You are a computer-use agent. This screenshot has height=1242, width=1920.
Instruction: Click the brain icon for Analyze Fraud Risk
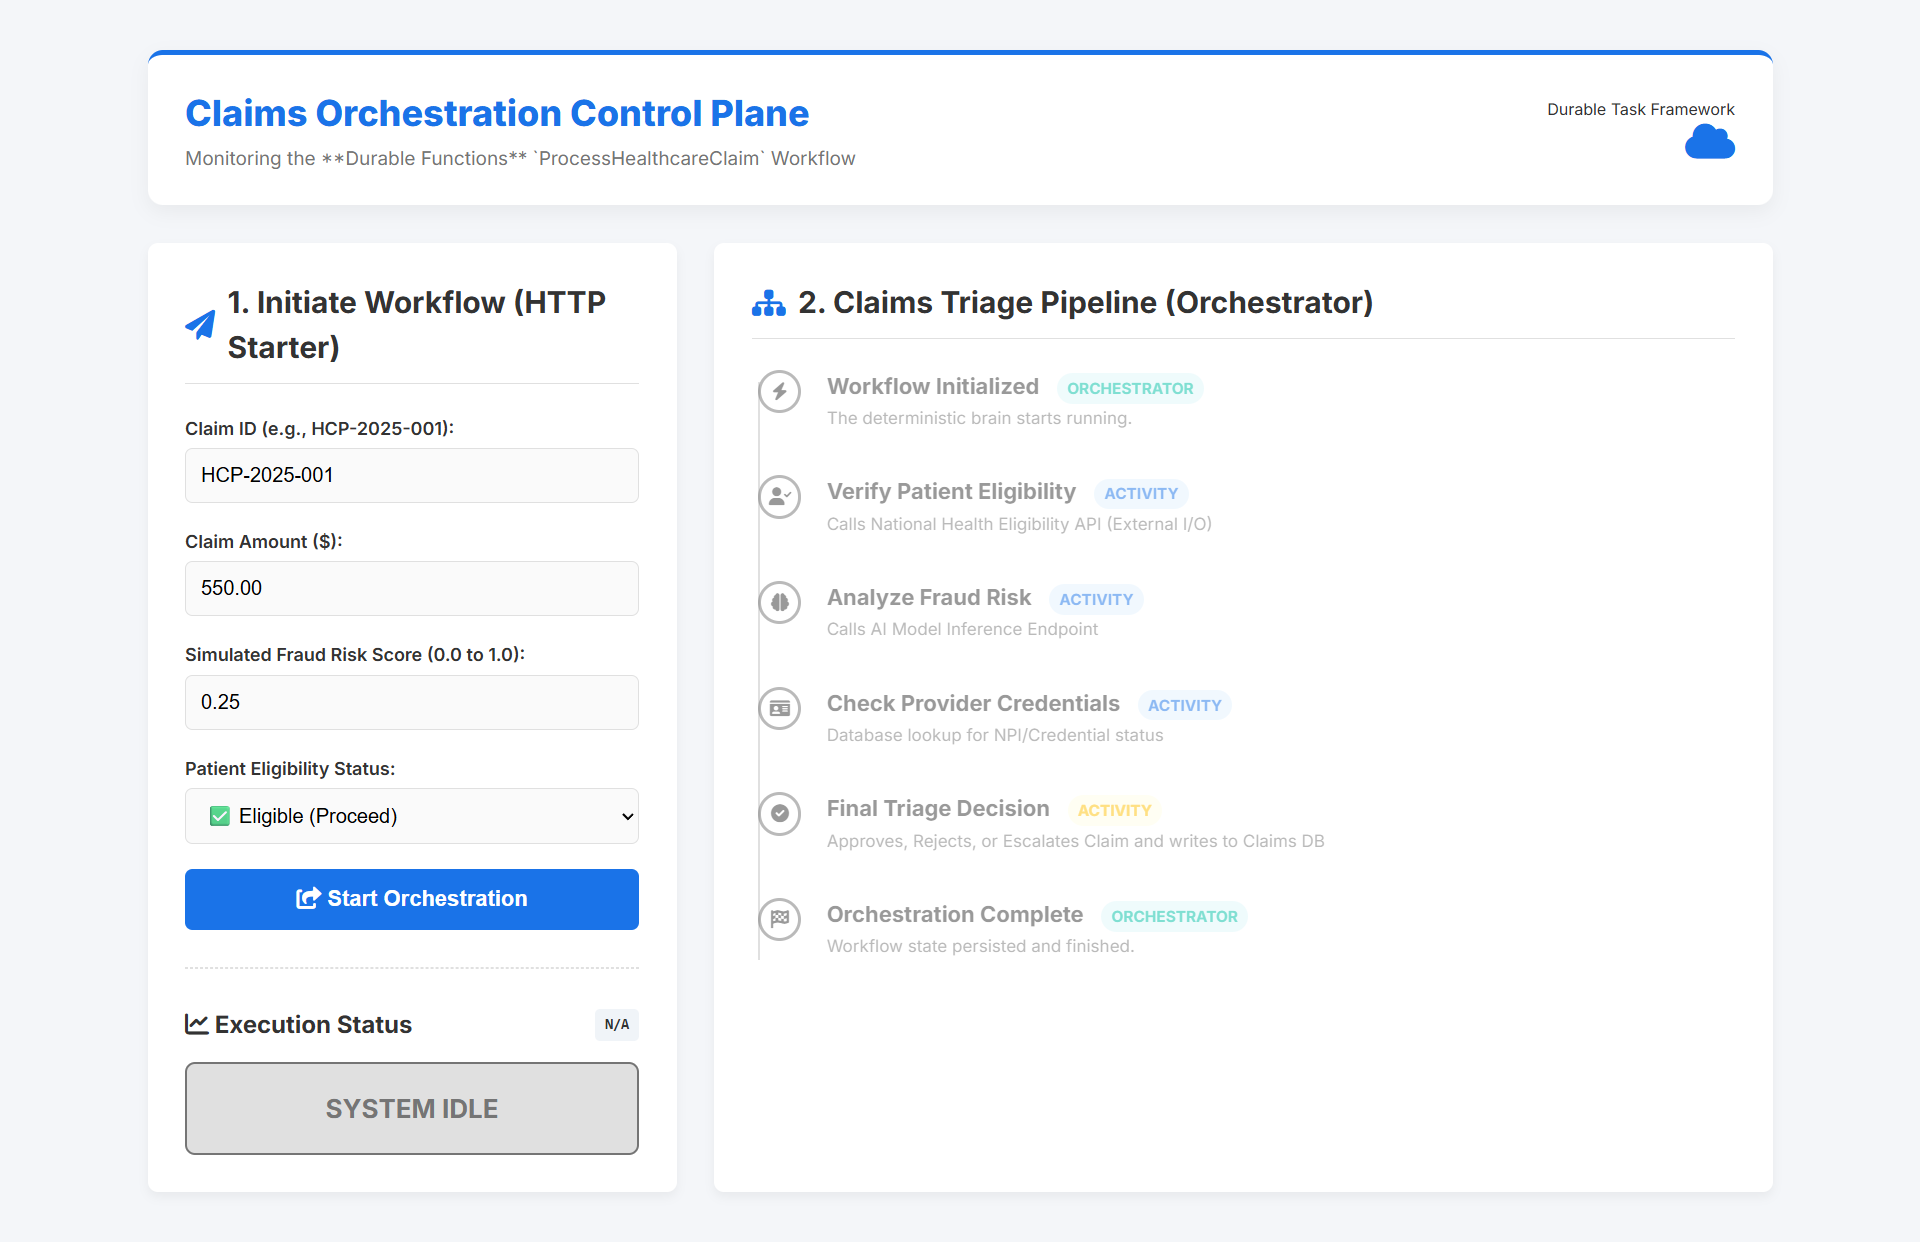click(780, 602)
